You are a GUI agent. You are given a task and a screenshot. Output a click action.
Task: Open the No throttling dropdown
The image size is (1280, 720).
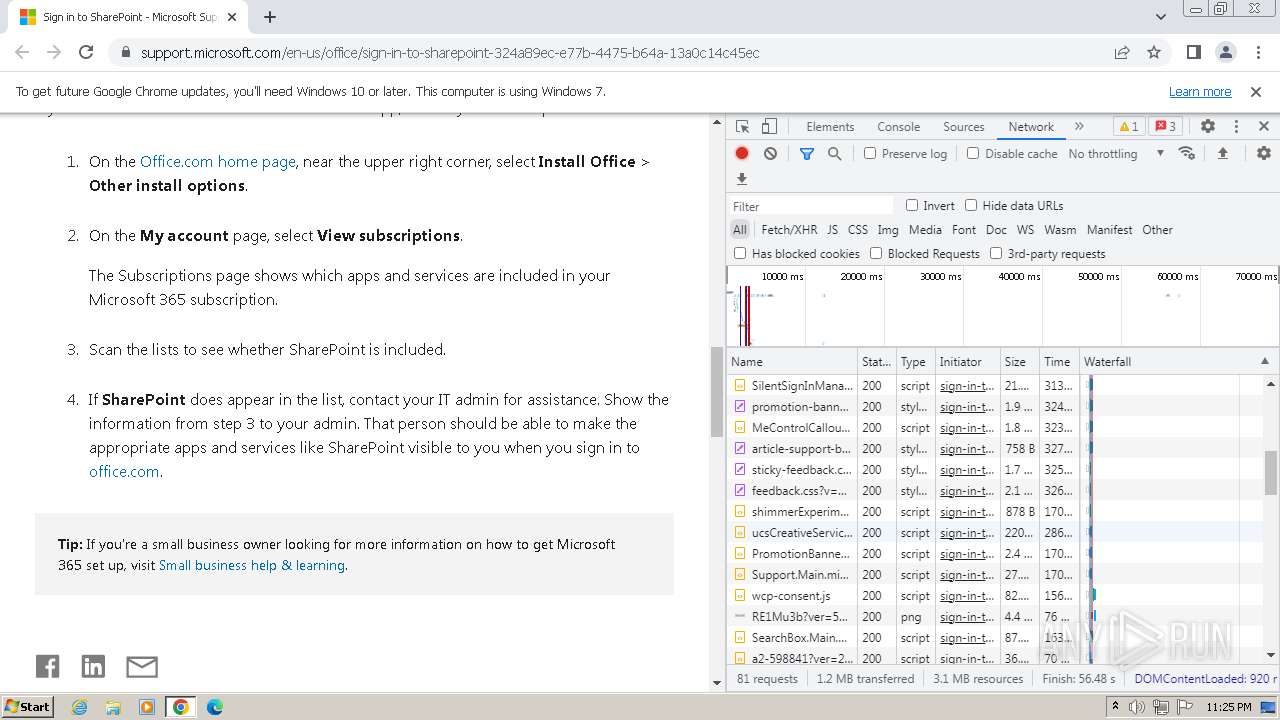click(x=1115, y=153)
